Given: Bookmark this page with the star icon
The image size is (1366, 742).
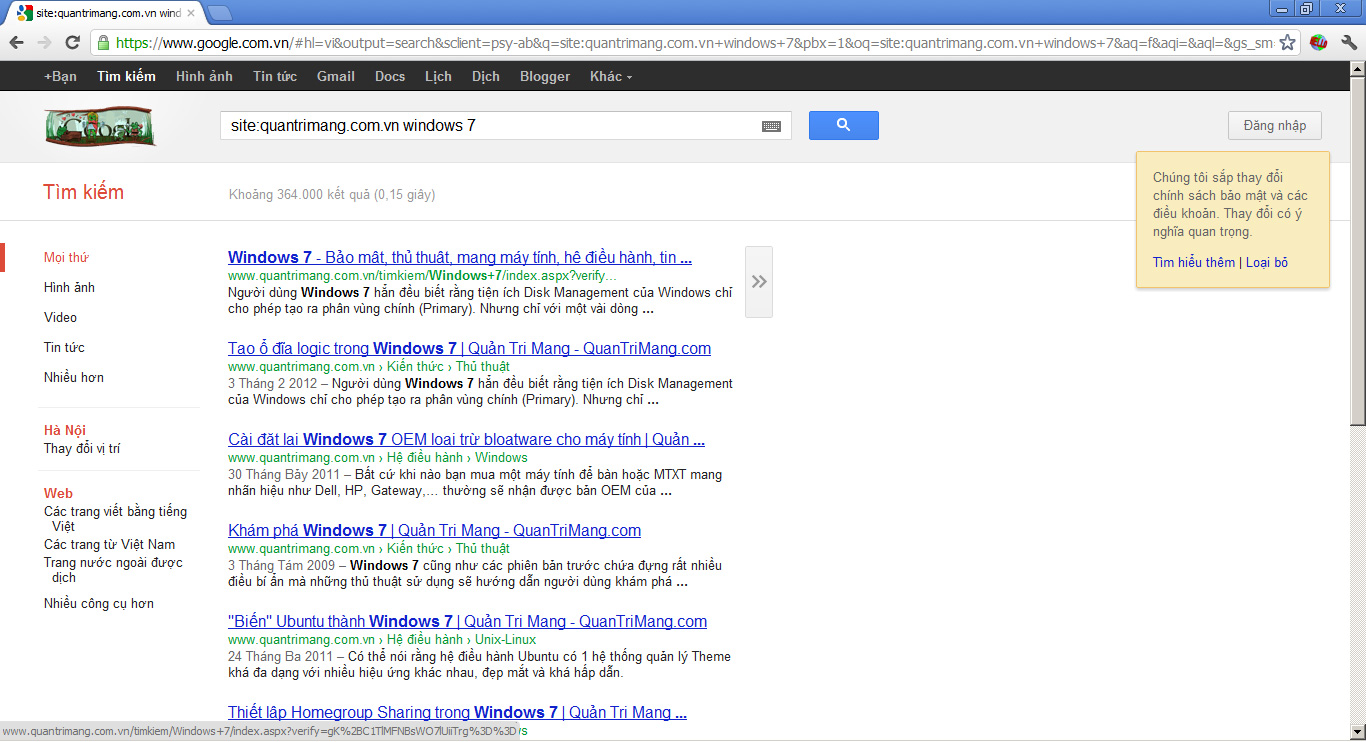Looking at the screenshot, I should 1288,42.
